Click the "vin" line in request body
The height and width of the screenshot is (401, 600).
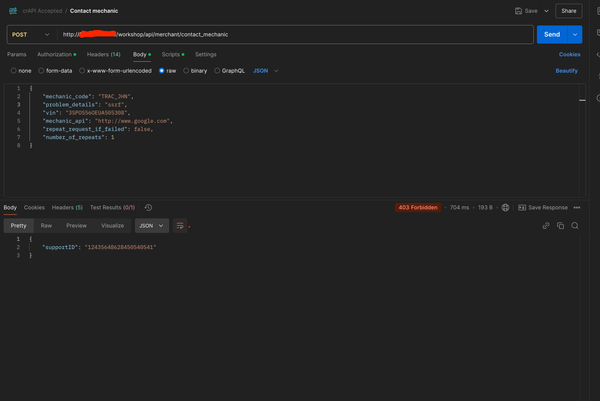pyautogui.click(x=86, y=113)
